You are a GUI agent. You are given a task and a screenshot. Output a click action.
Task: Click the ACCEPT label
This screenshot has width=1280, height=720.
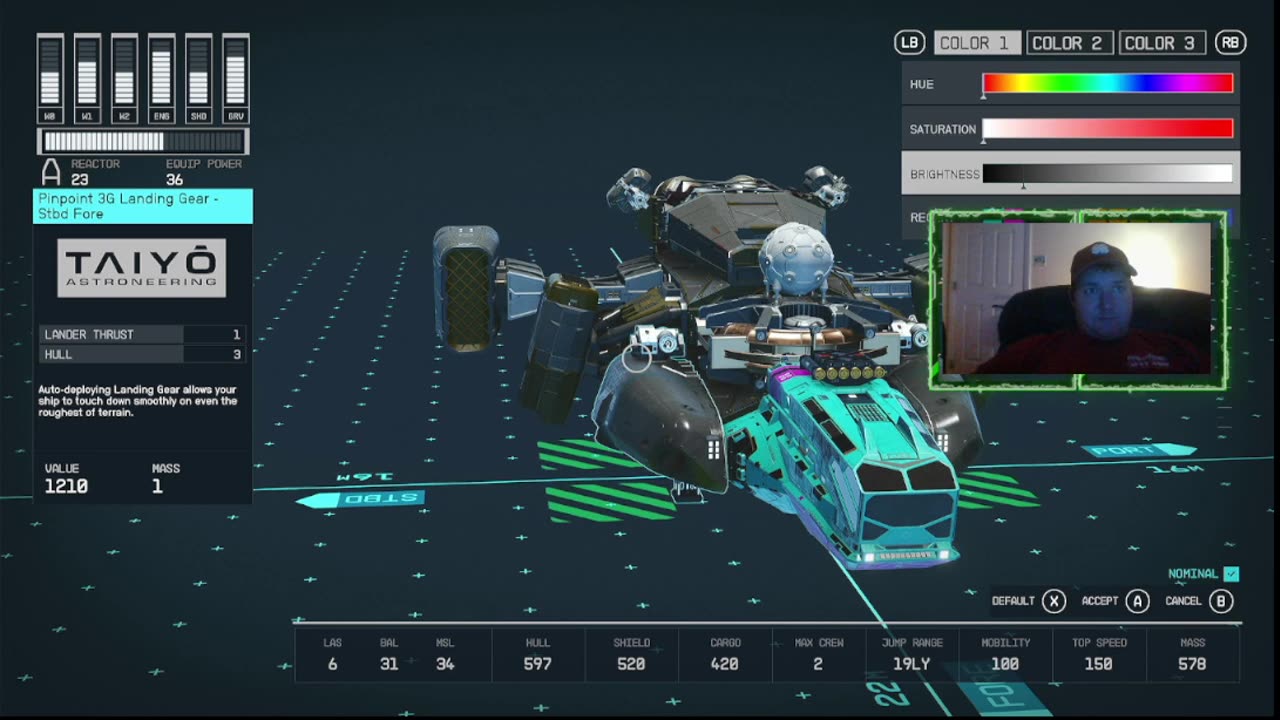click(1100, 601)
